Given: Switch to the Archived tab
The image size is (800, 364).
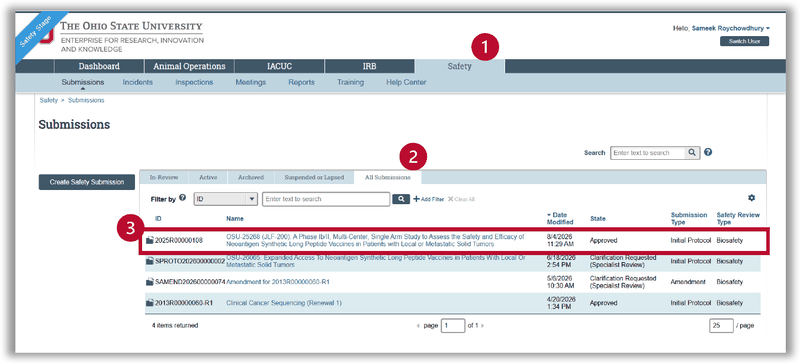Looking at the screenshot, I should [x=251, y=177].
